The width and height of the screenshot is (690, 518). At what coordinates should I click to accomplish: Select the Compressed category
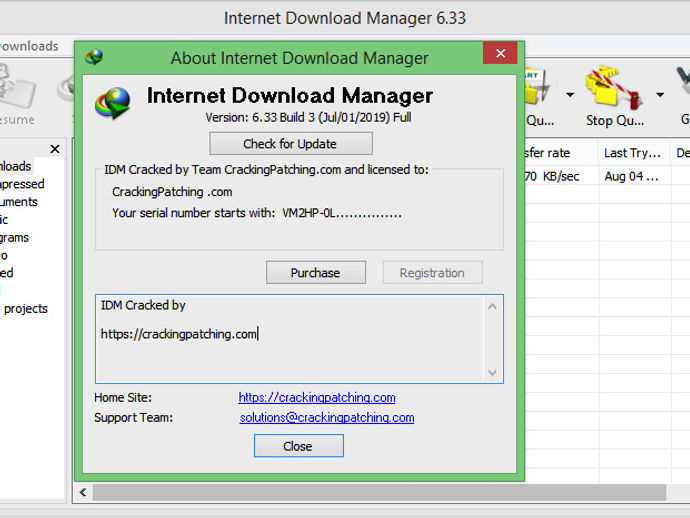[22, 184]
